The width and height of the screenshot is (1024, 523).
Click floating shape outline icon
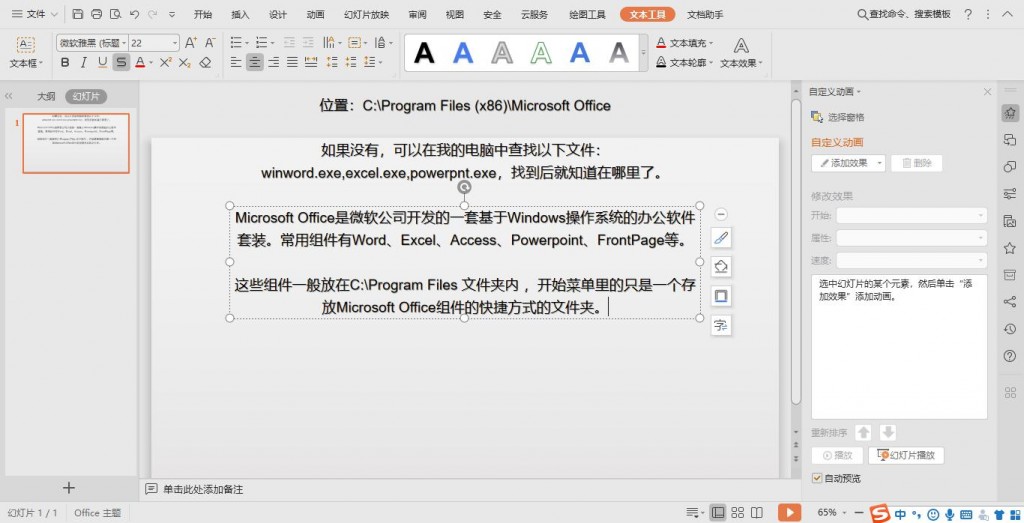click(x=721, y=296)
